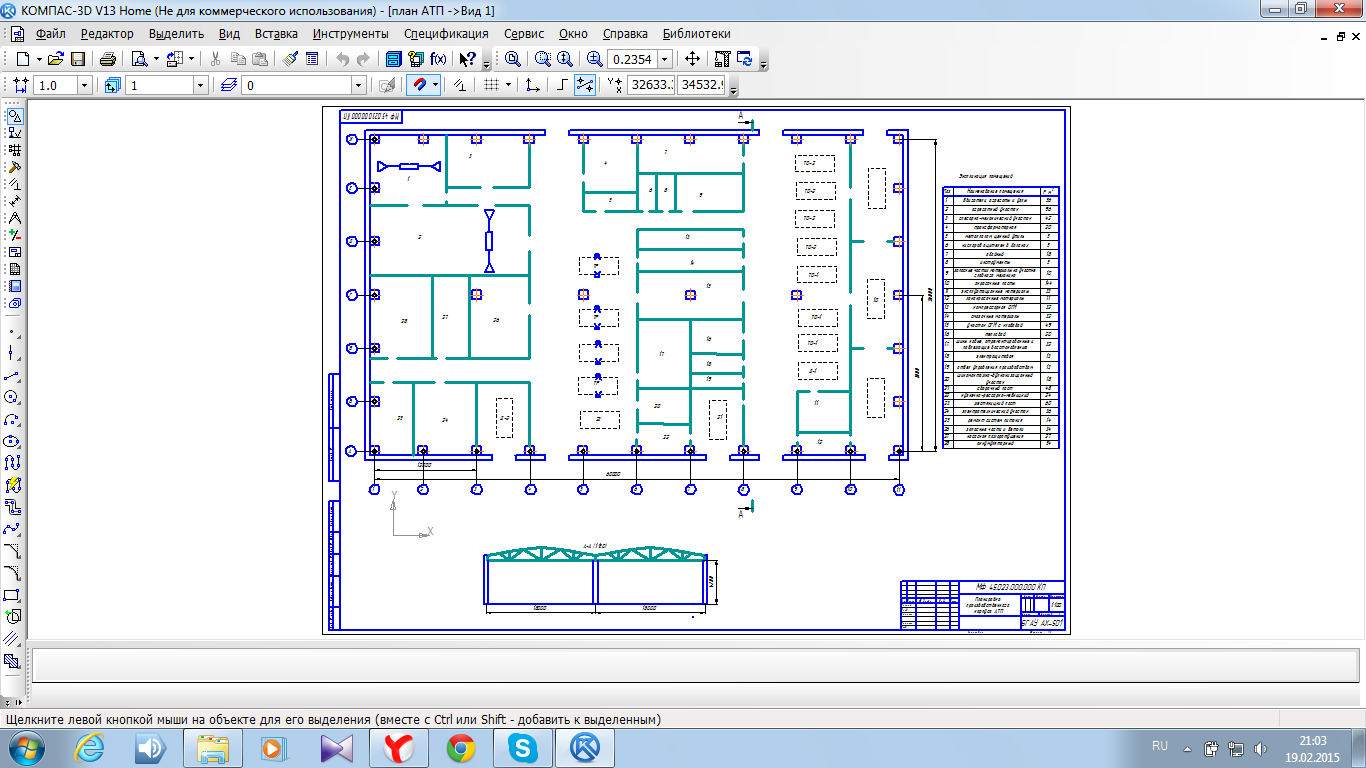Save the drawing with the floppy icon
Viewport: 1366px width, 768px height.
(78, 59)
